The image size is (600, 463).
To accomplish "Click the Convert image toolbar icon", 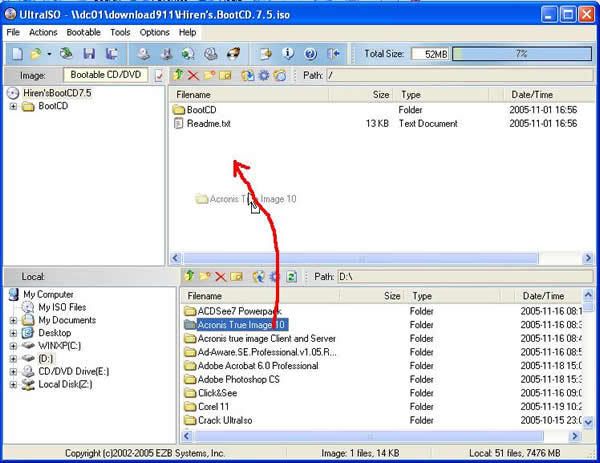I will (x=188, y=54).
